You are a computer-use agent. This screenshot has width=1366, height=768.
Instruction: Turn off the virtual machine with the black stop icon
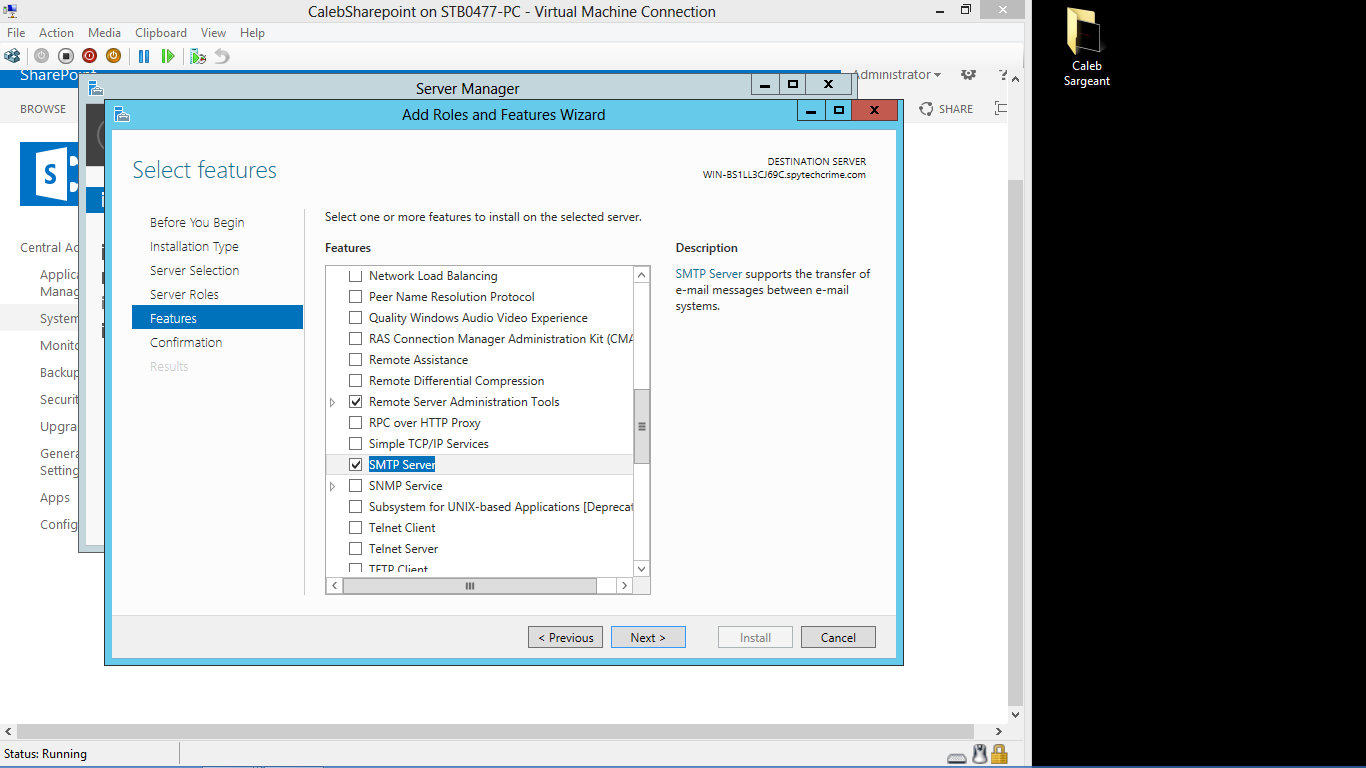pos(65,56)
